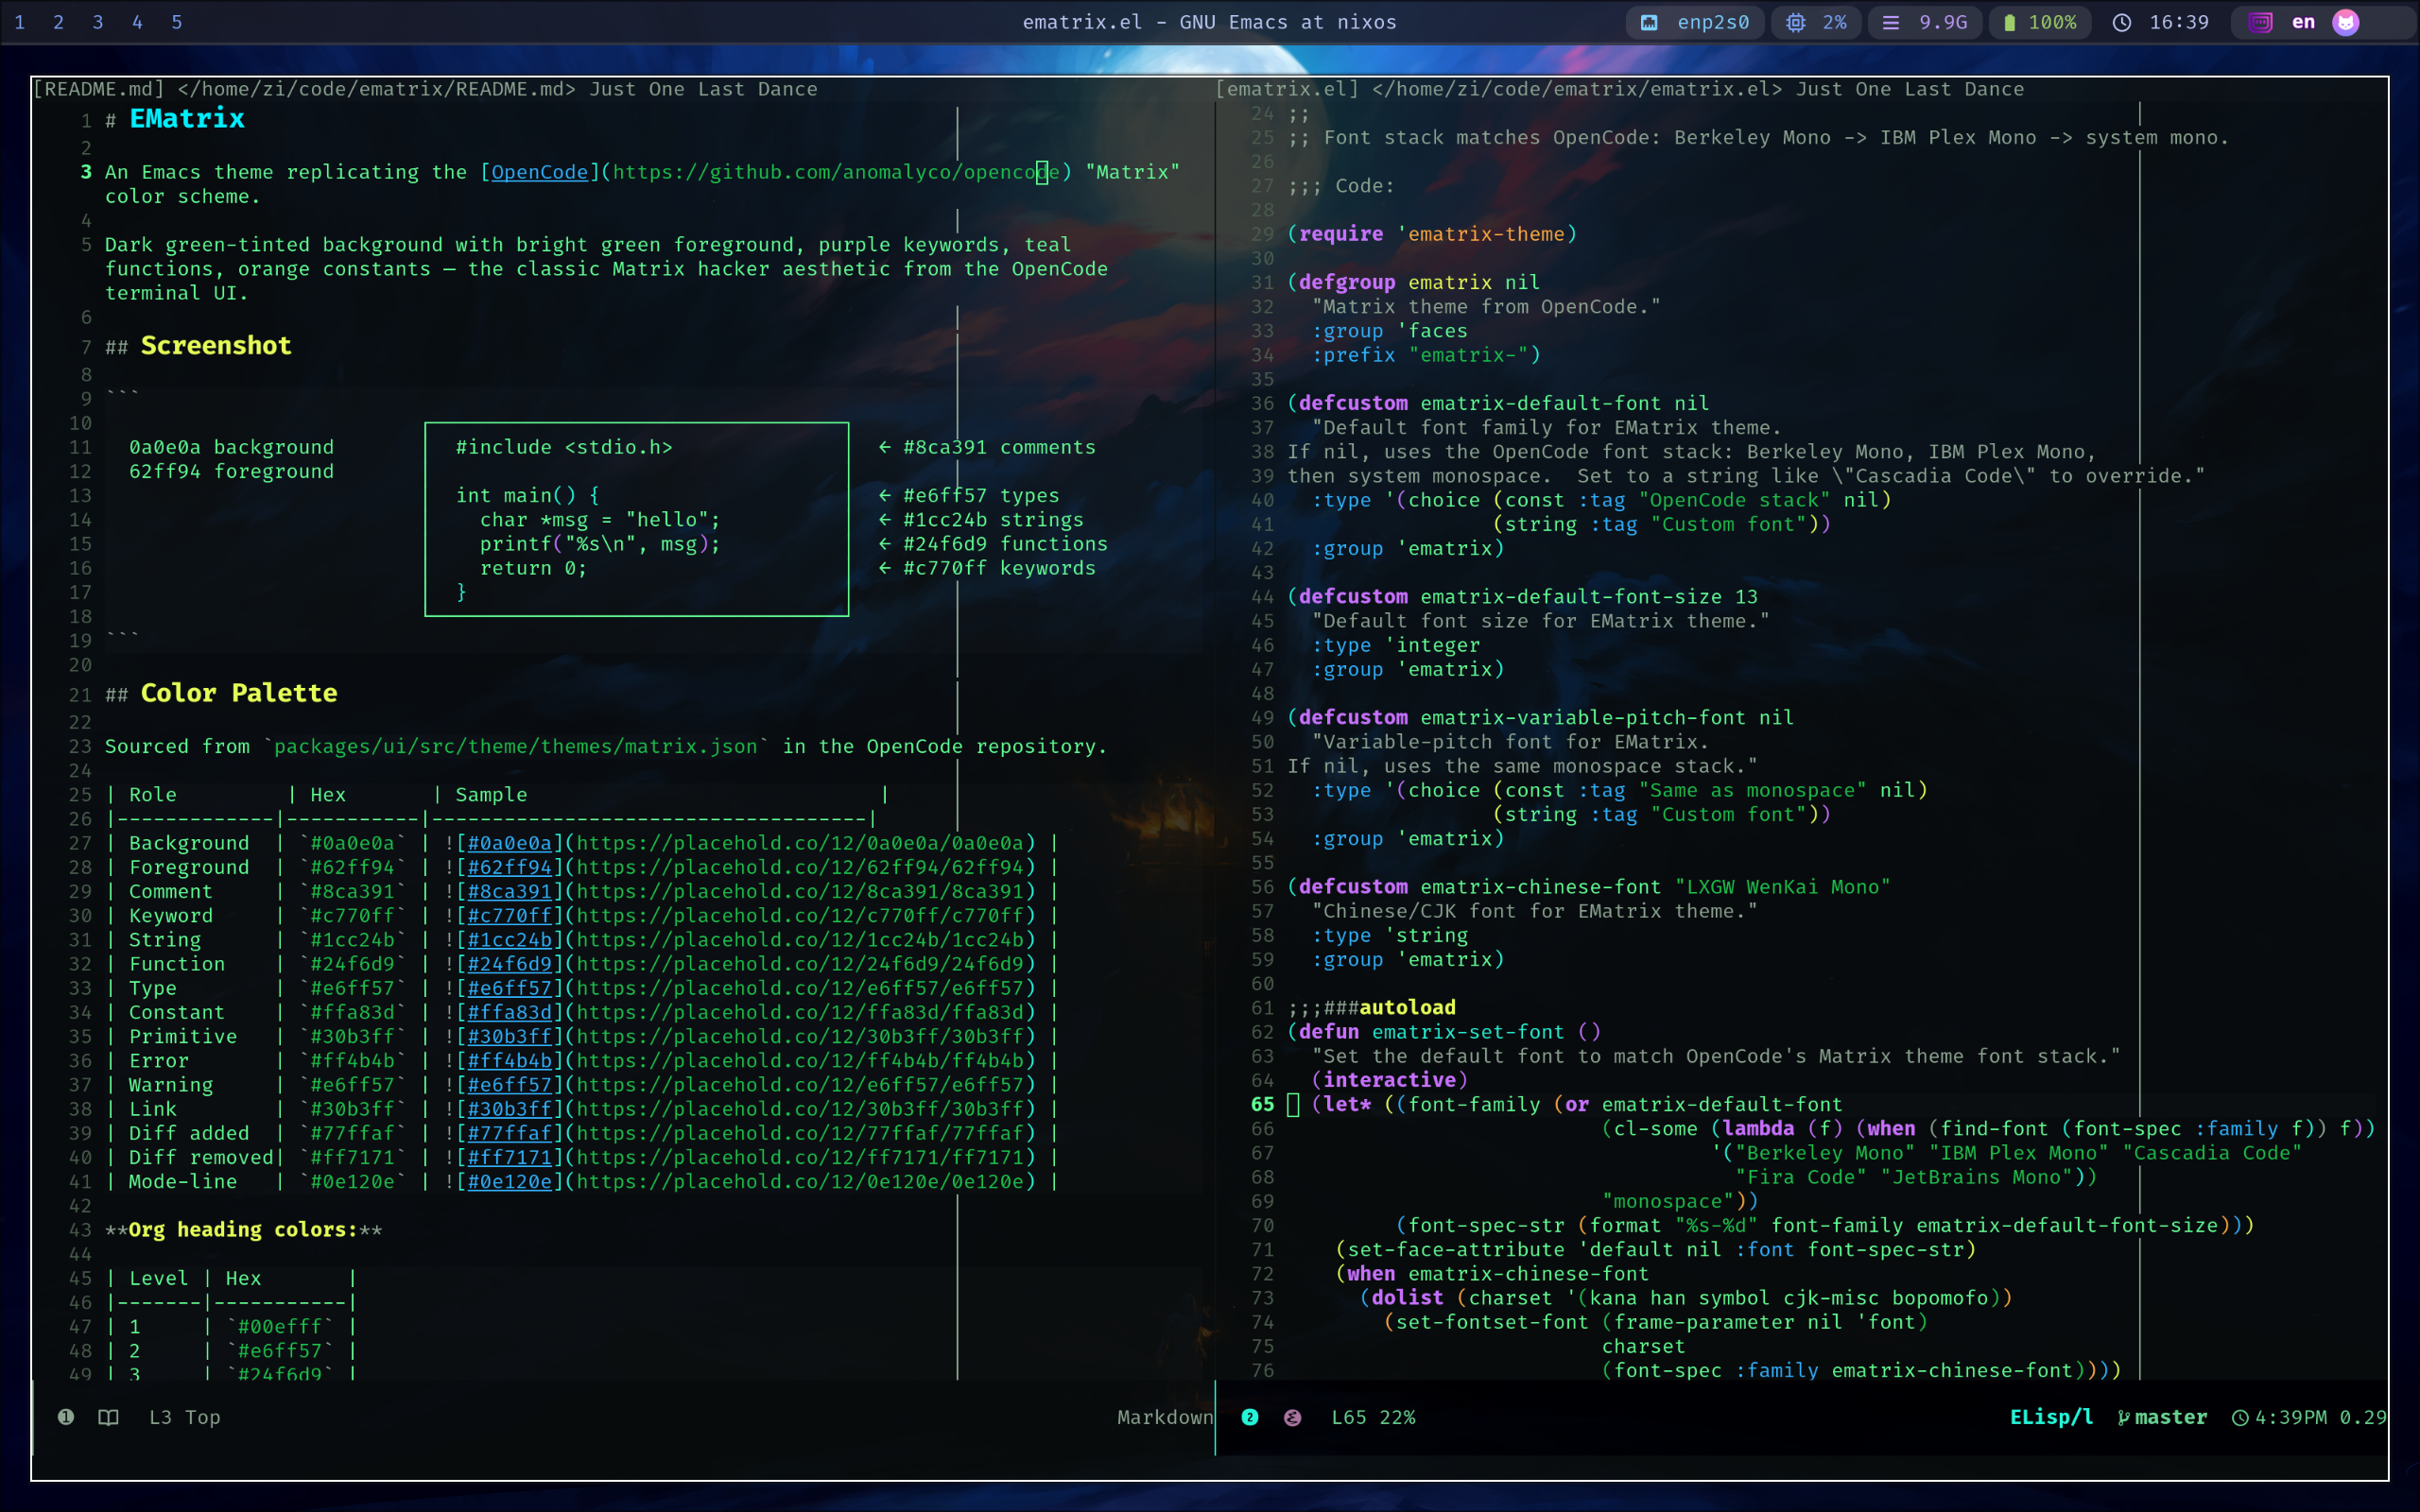
Task: Click '#c770ff keywords' annotation text
Action: click(999, 568)
